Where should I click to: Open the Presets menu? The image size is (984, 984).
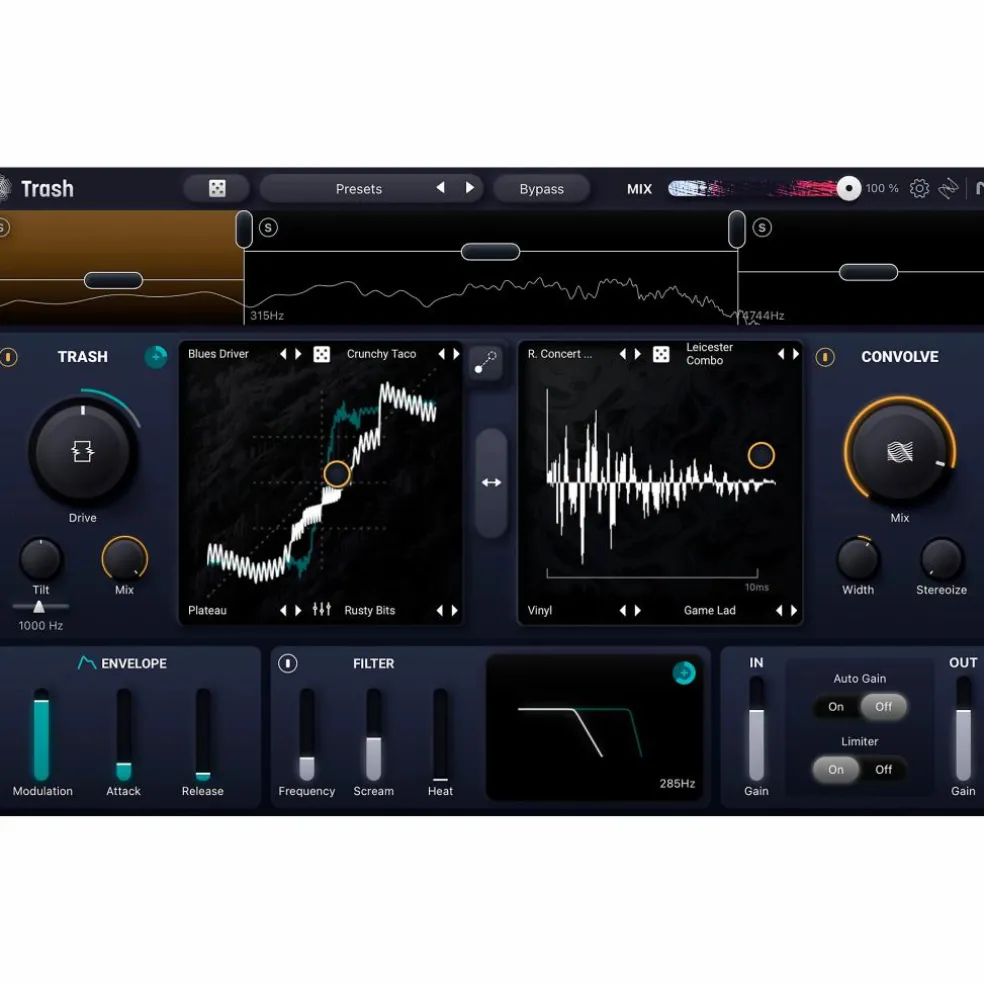tap(358, 188)
